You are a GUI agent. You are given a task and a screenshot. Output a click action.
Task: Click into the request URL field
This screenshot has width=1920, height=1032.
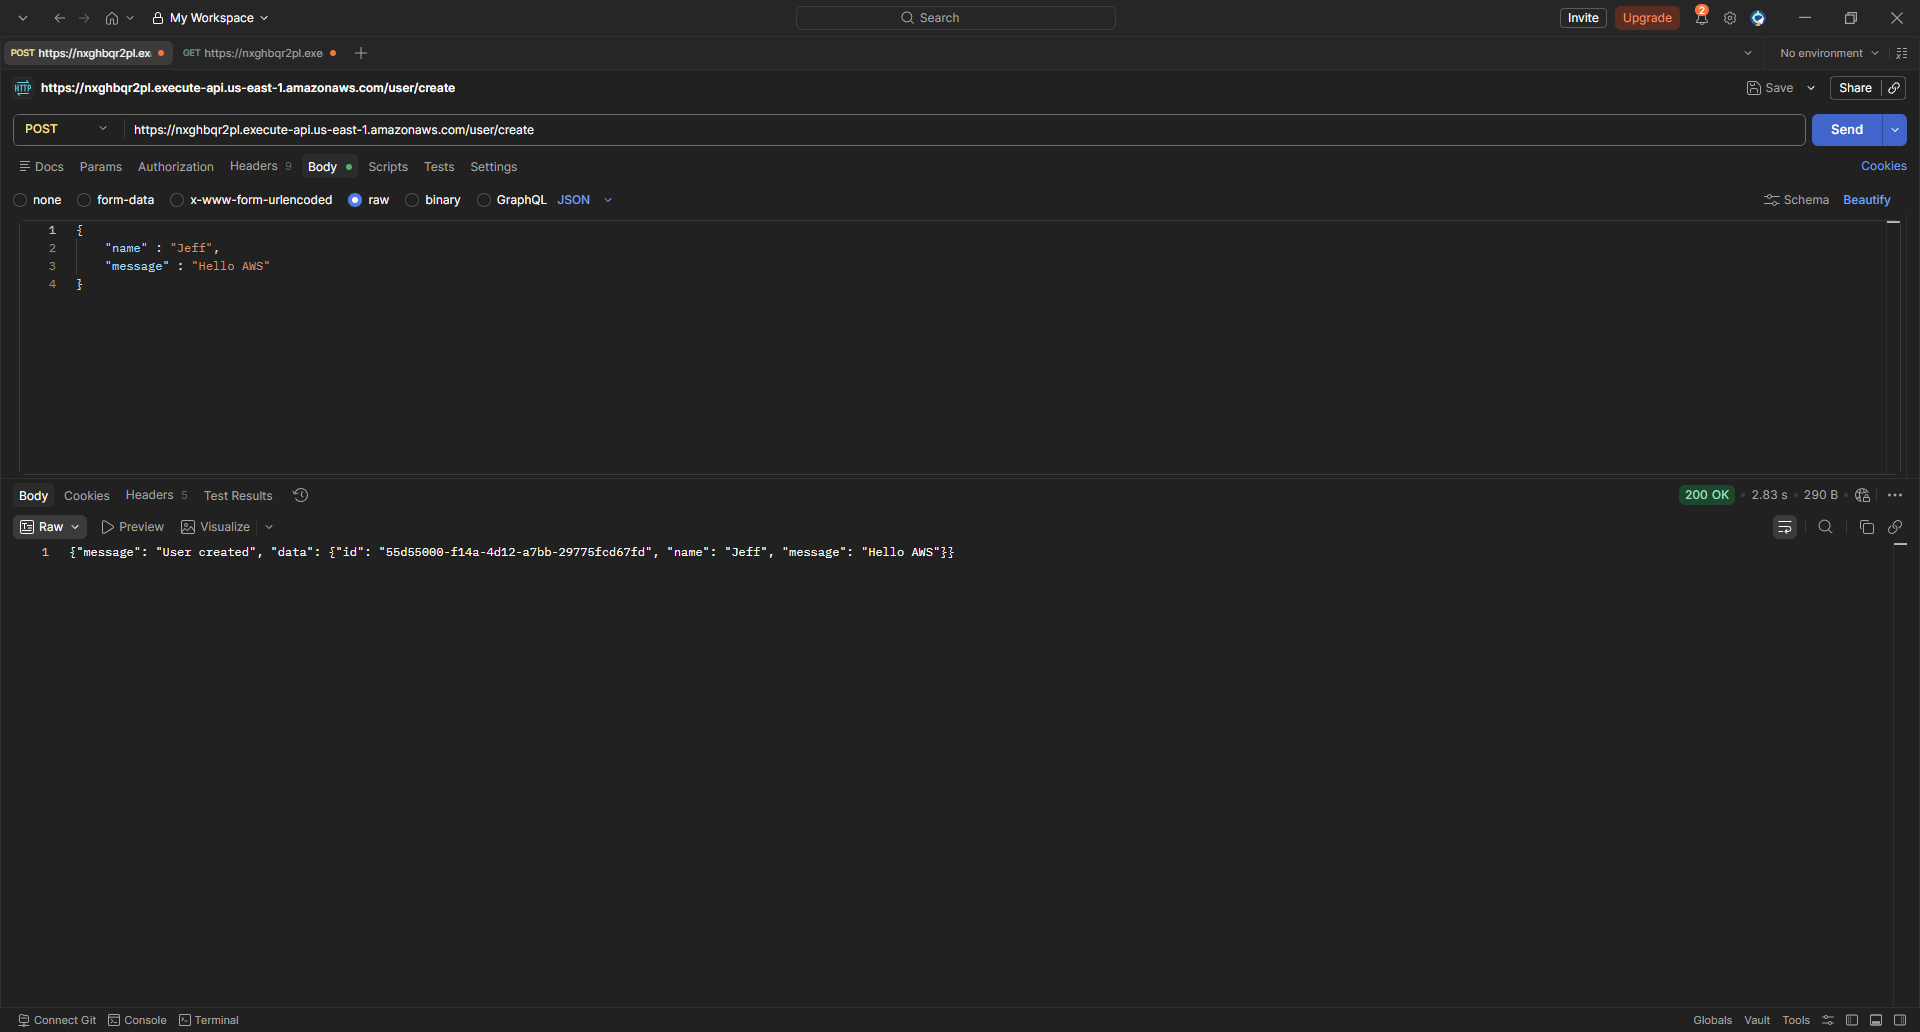(964, 130)
